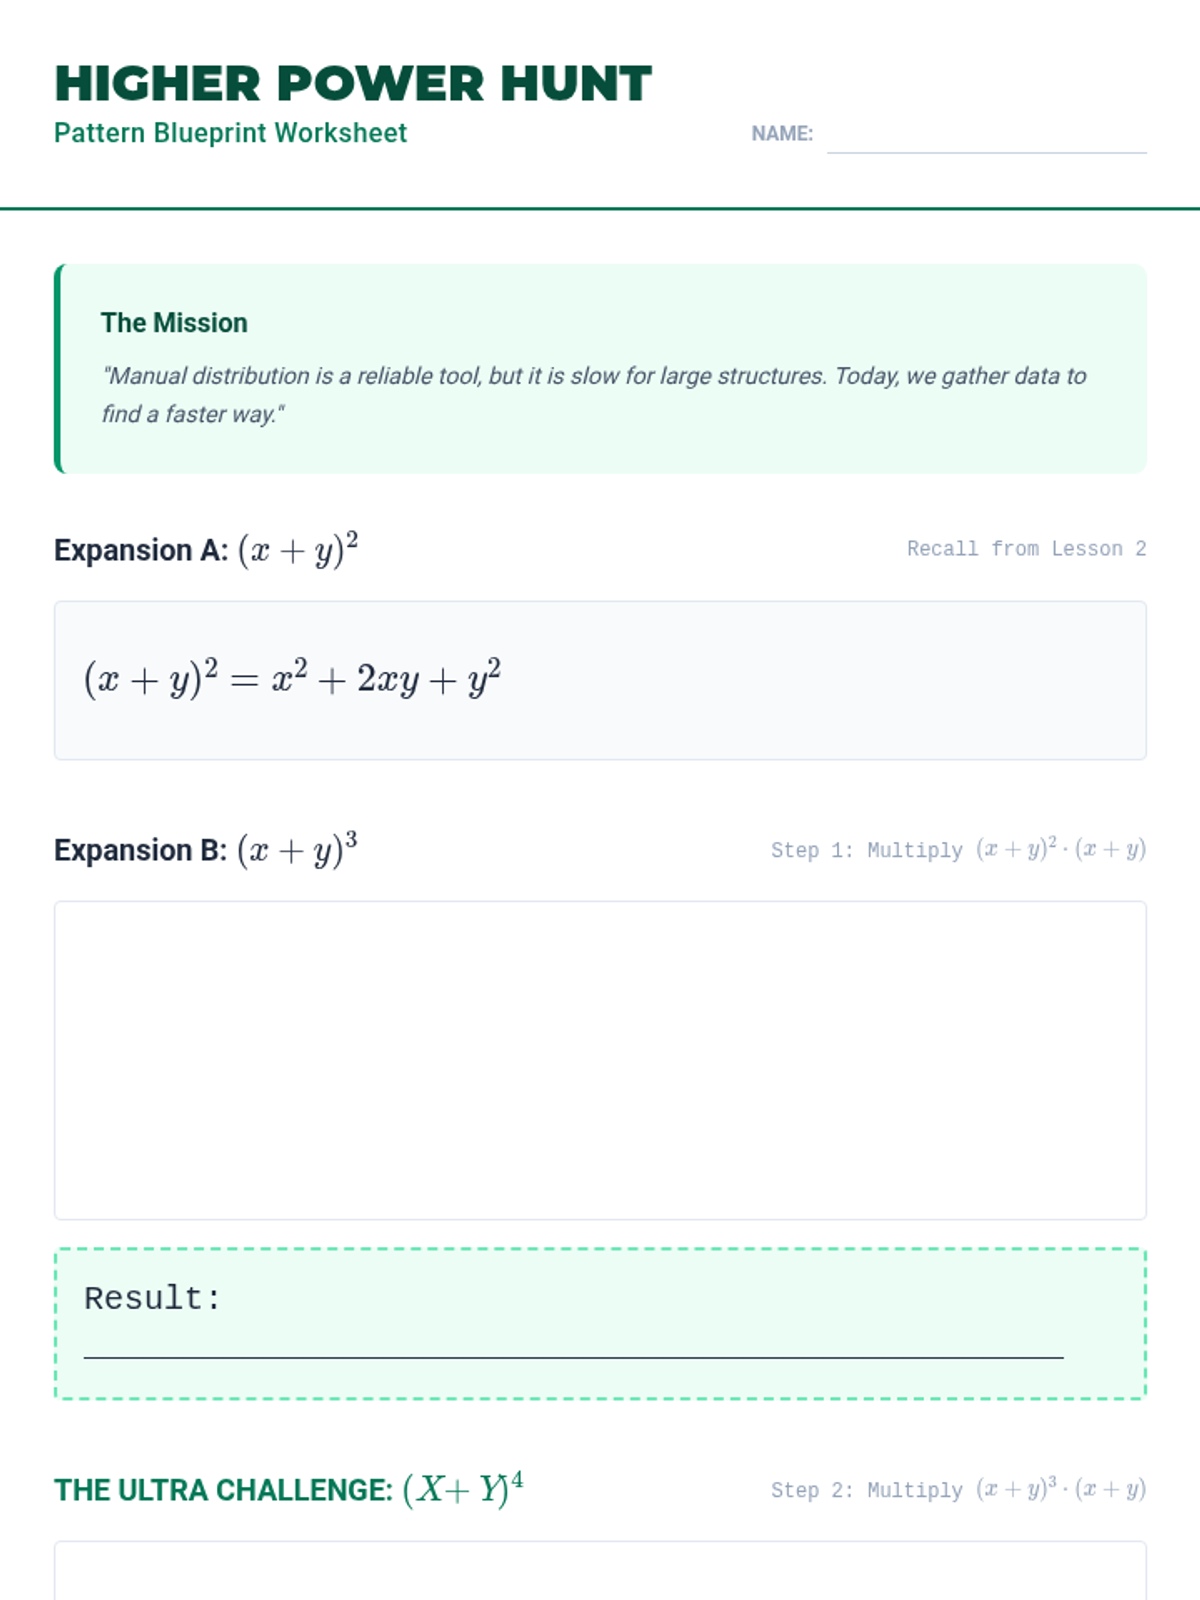Click the (x+y)³ expression beside Expansion B
Screen dimensions: 1200x1600
[x=297, y=849]
